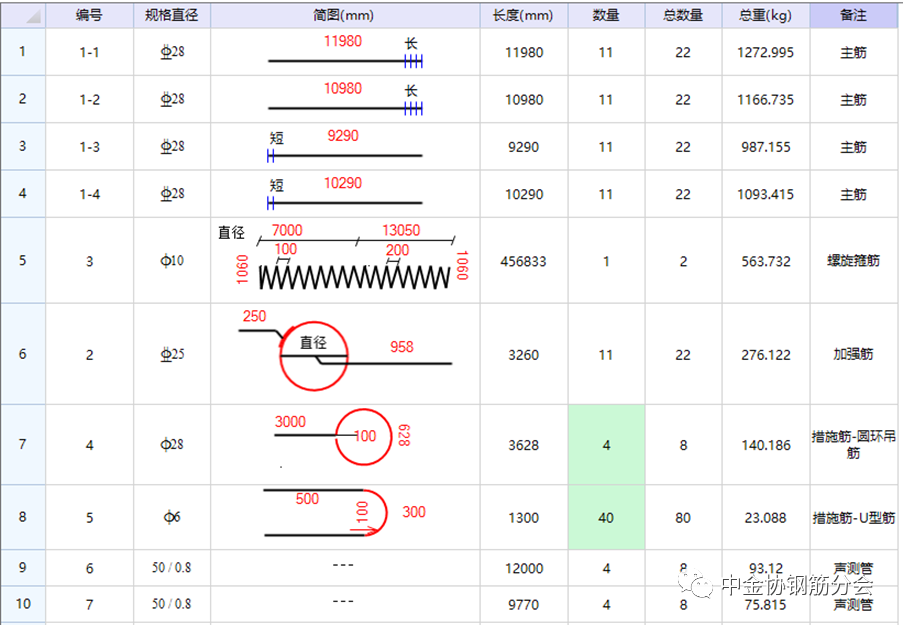Screen dimensions: 903x625
Task: Click total weight 140.186
Action: 765,445
